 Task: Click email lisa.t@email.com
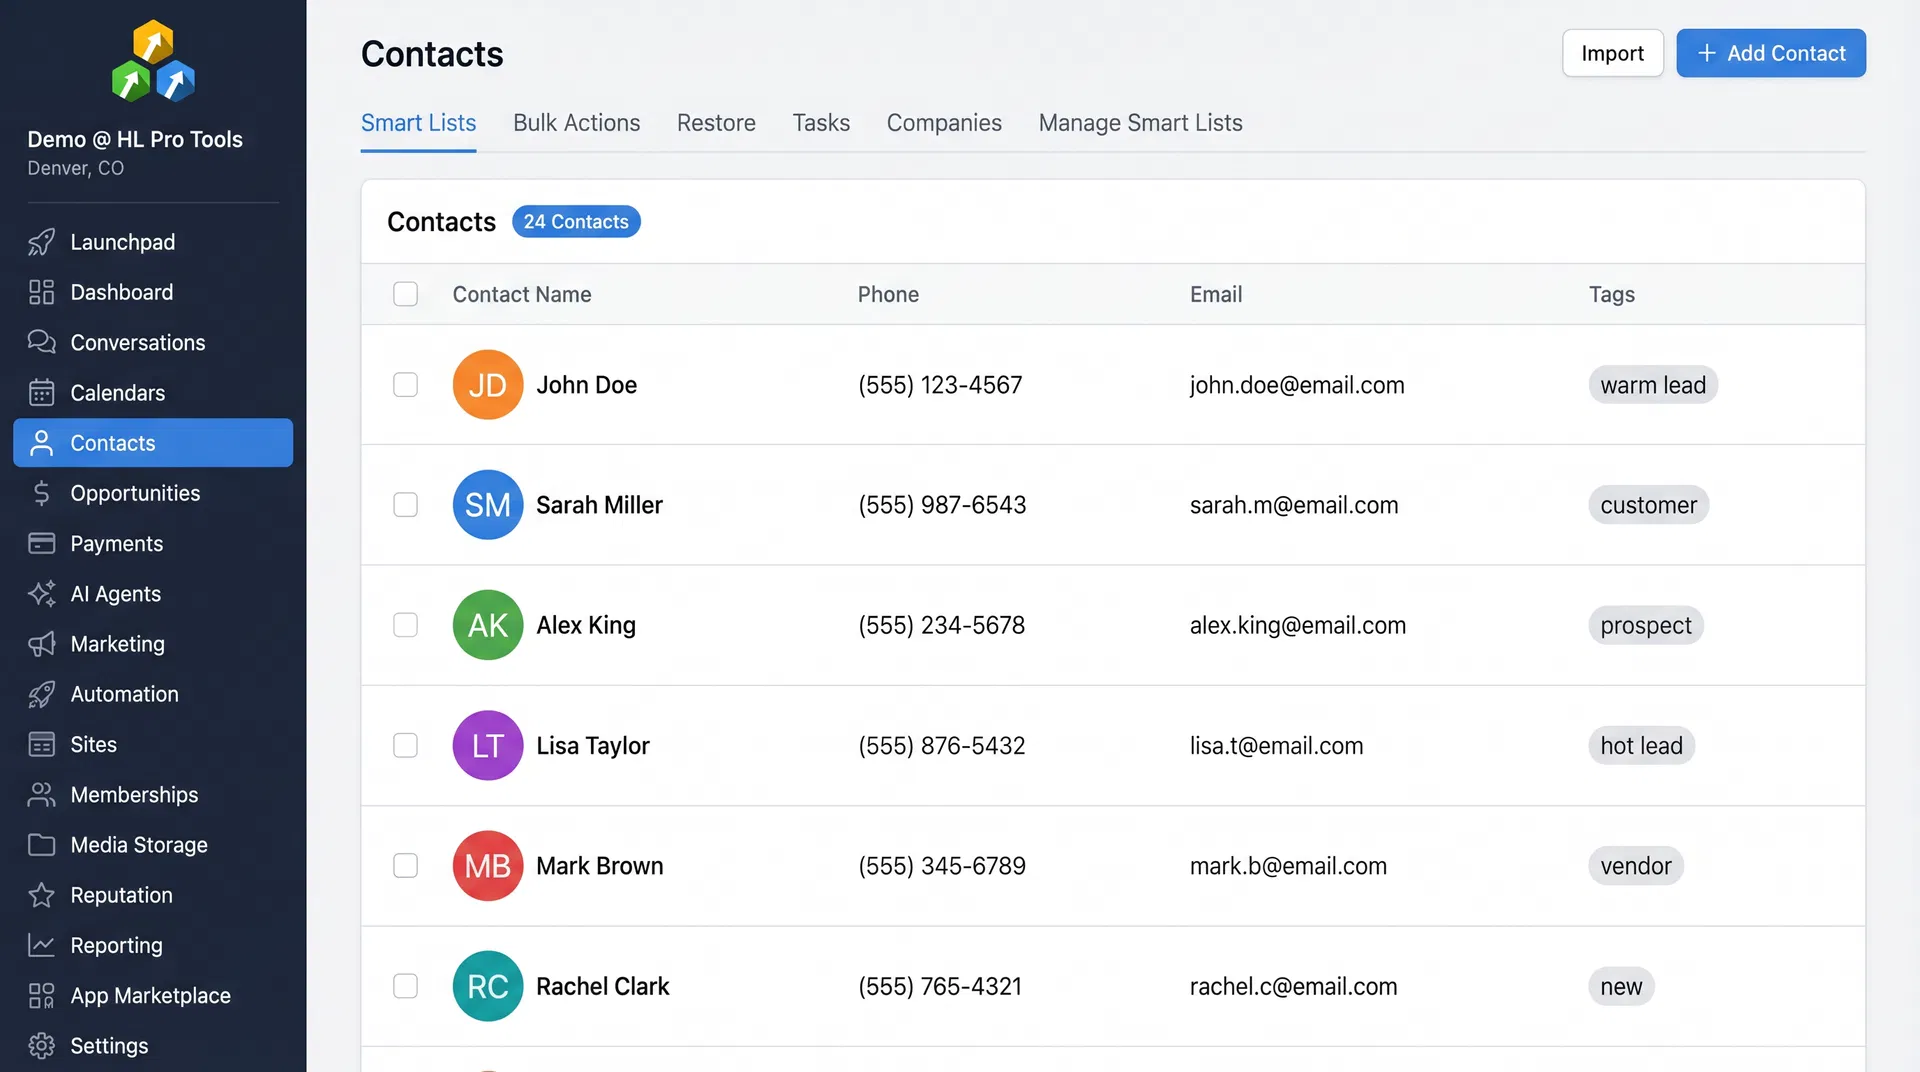[x=1276, y=746]
